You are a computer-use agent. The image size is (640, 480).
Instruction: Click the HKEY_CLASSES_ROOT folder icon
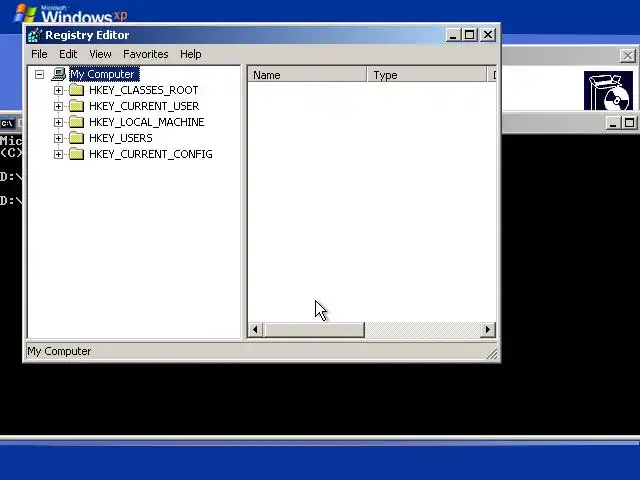76,90
